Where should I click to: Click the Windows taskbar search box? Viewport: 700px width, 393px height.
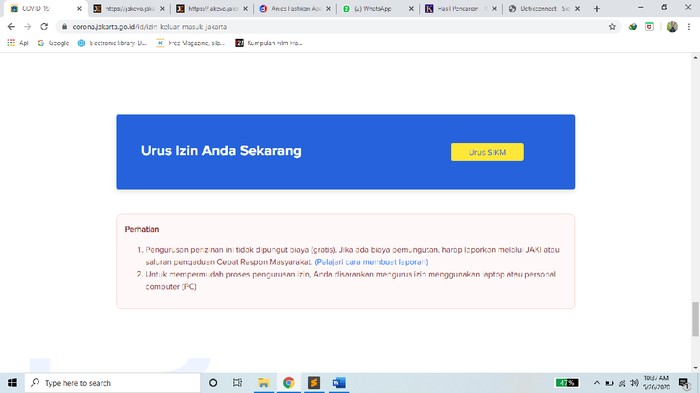(x=112, y=383)
